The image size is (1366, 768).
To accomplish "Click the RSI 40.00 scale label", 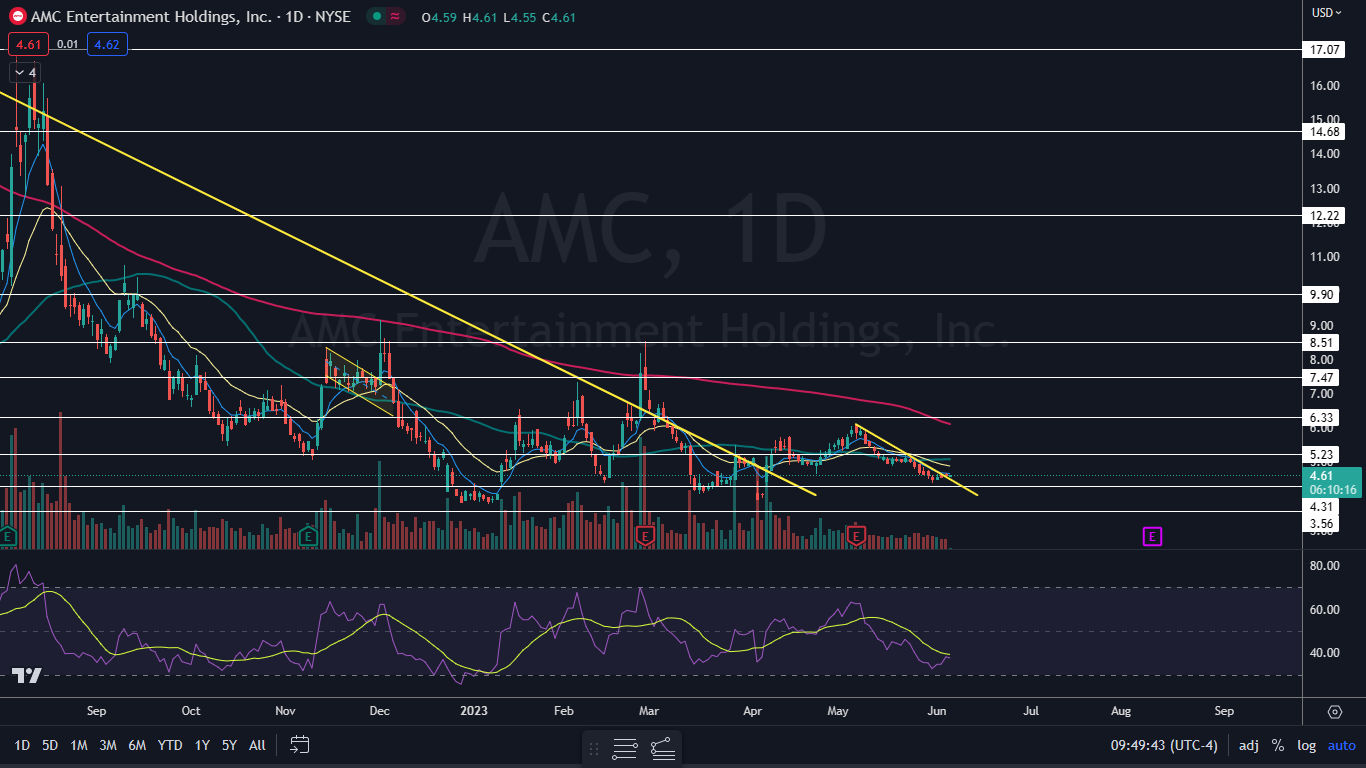I will pyautogui.click(x=1325, y=653).
